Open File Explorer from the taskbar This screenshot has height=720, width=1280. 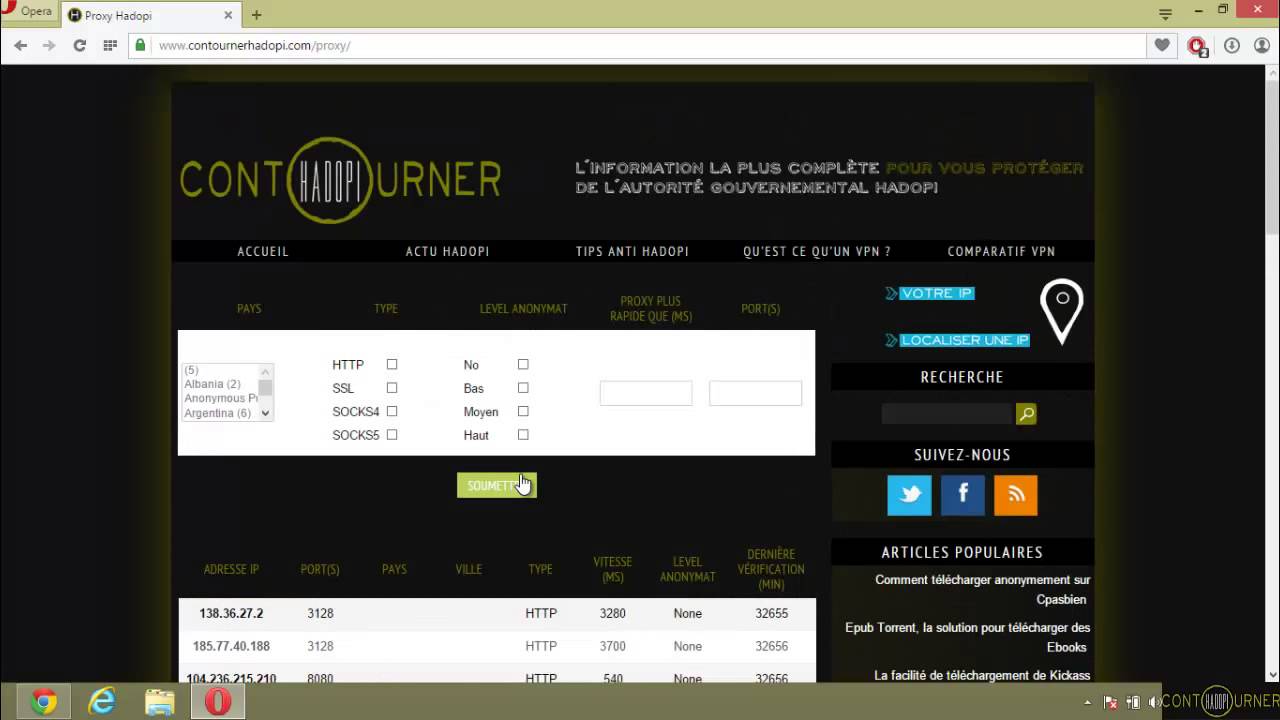click(160, 702)
